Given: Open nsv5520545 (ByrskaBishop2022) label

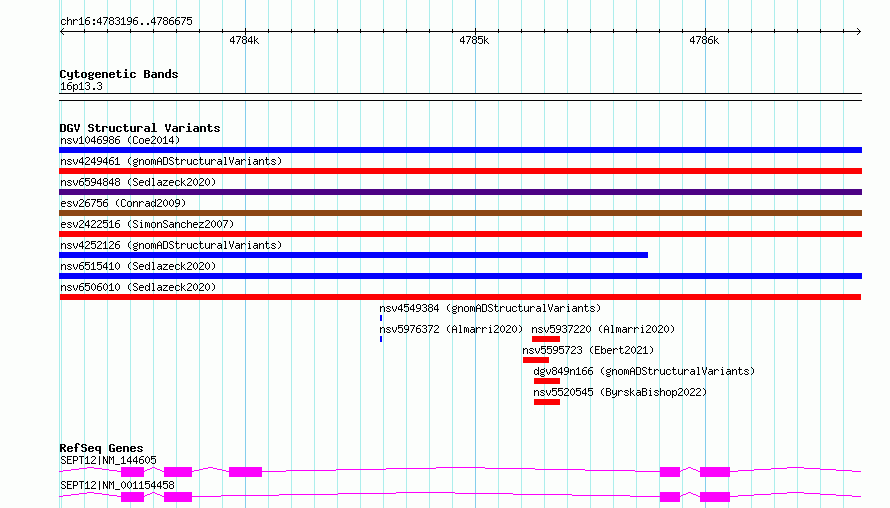Looking at the screenshot, I should point(620,392).
